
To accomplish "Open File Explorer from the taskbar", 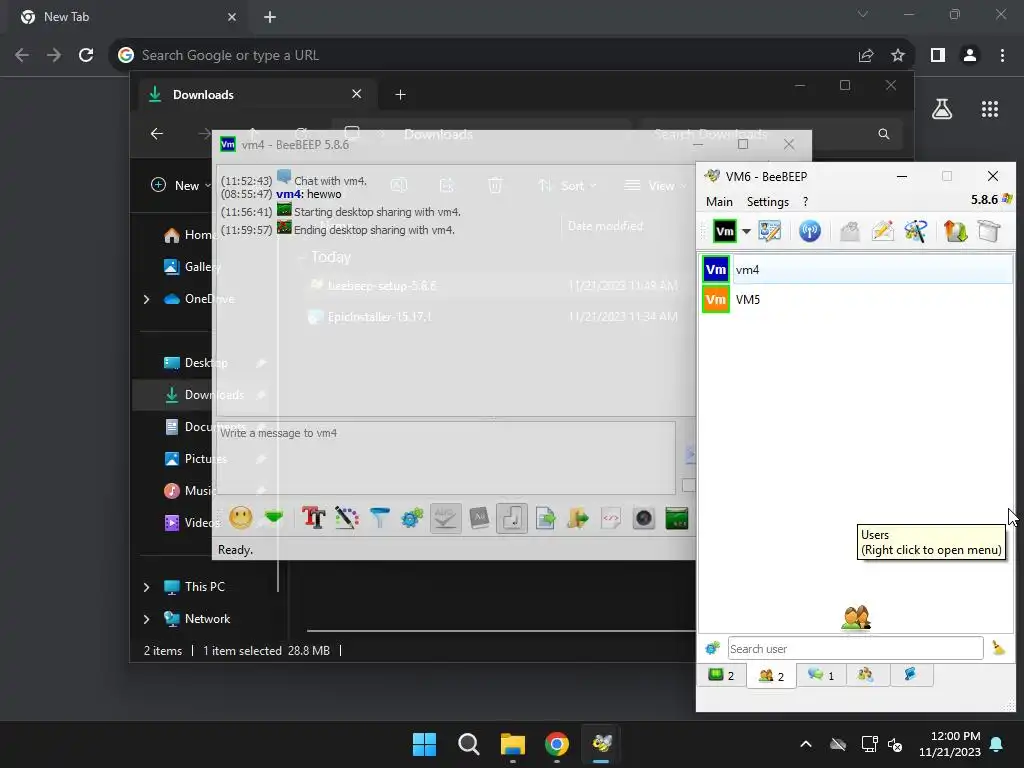I will pyautogui.click(x=513, y=744).
